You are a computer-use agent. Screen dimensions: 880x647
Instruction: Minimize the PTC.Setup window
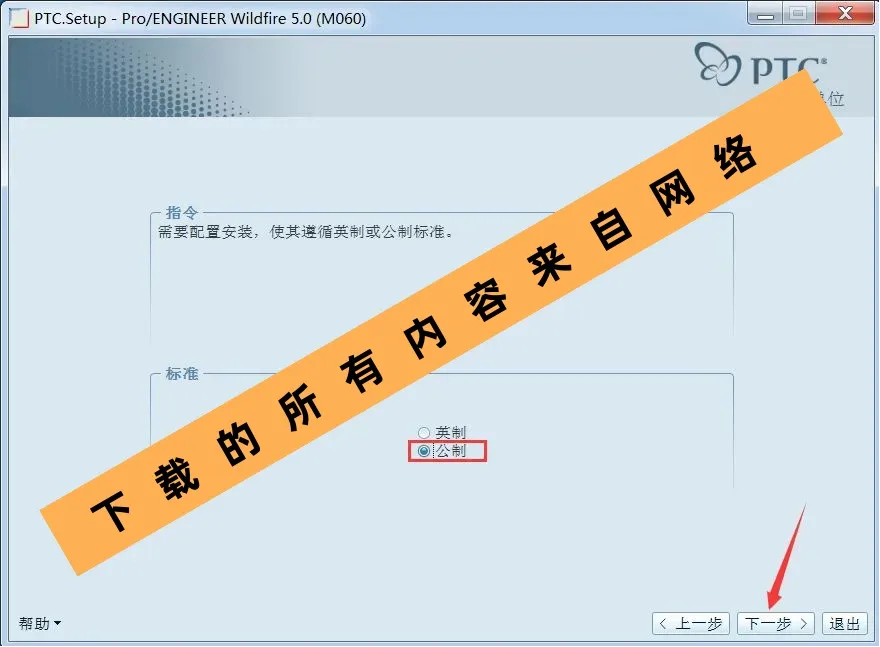(x=766, y=13)
